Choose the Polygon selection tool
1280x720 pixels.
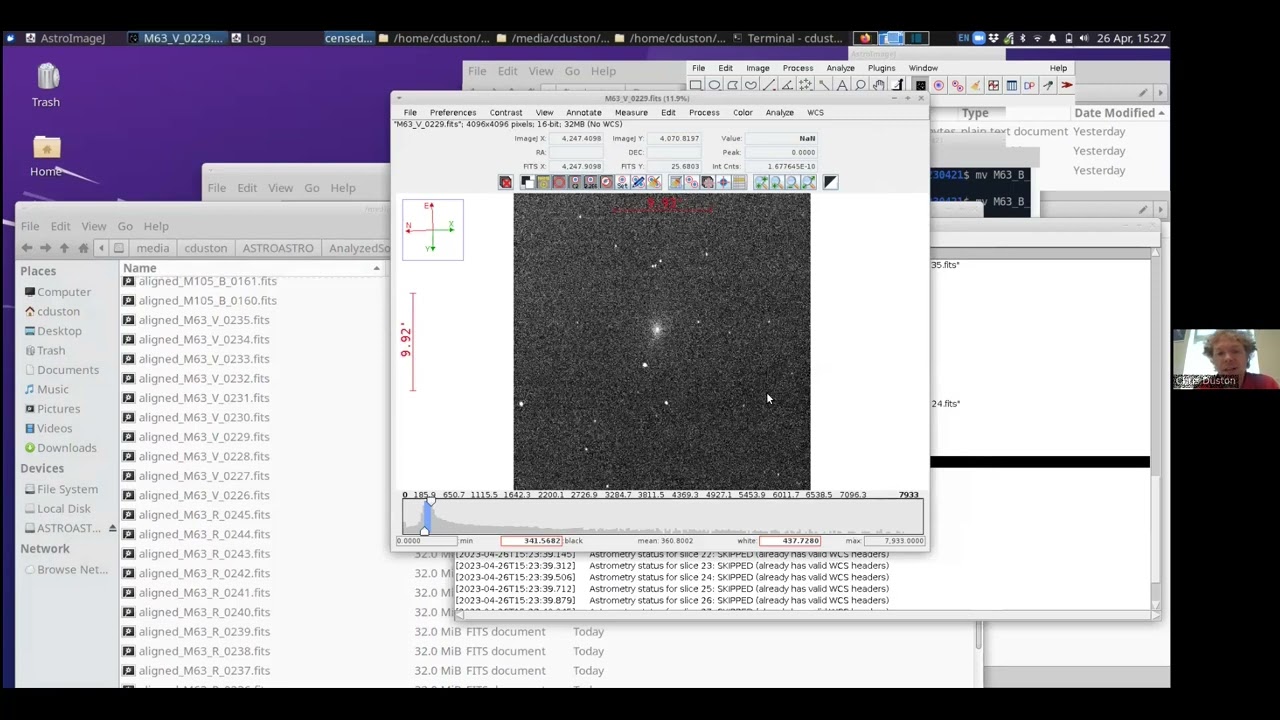click(732, 85)
